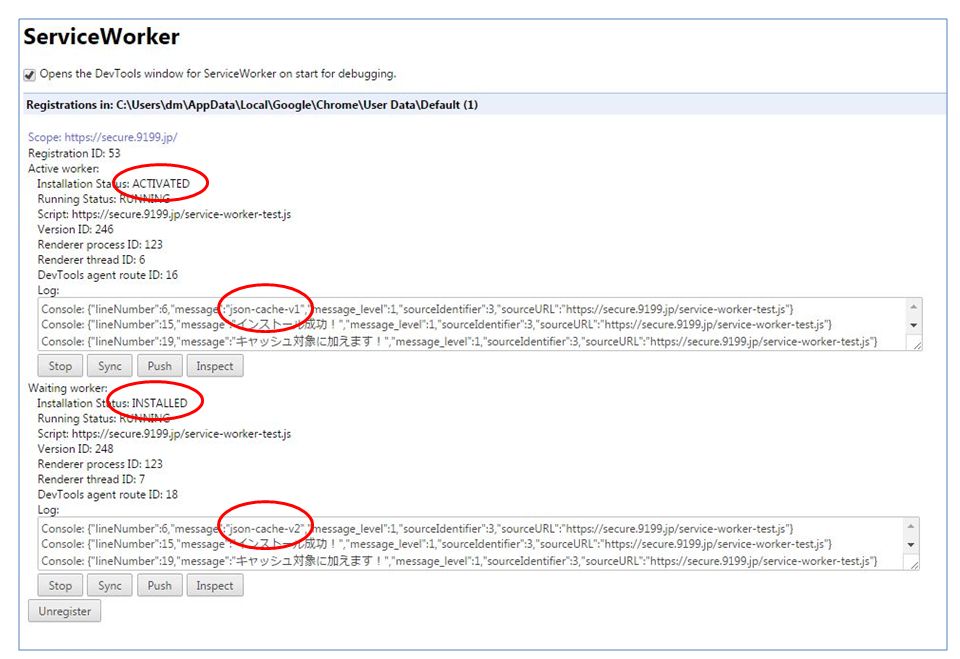This screenshot has width=960, height=659.
Task: Stop the active worker
Action: 60,366
